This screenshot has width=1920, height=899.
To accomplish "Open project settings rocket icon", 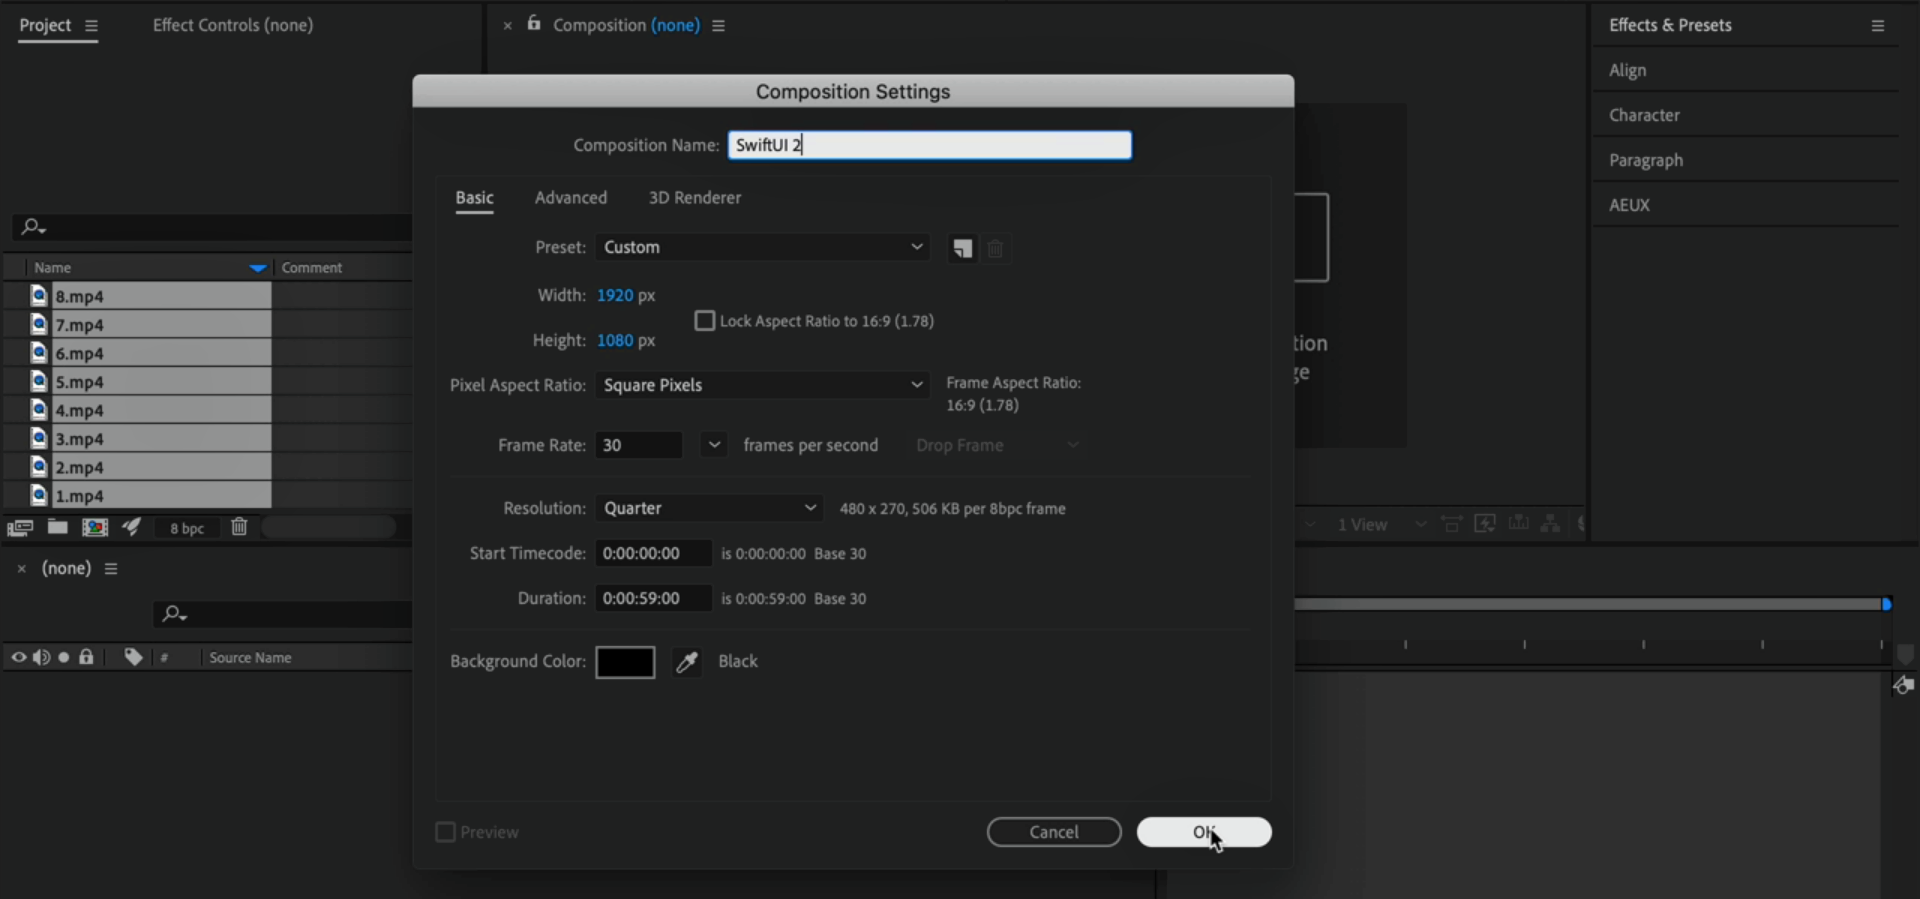I will (132, 527).
